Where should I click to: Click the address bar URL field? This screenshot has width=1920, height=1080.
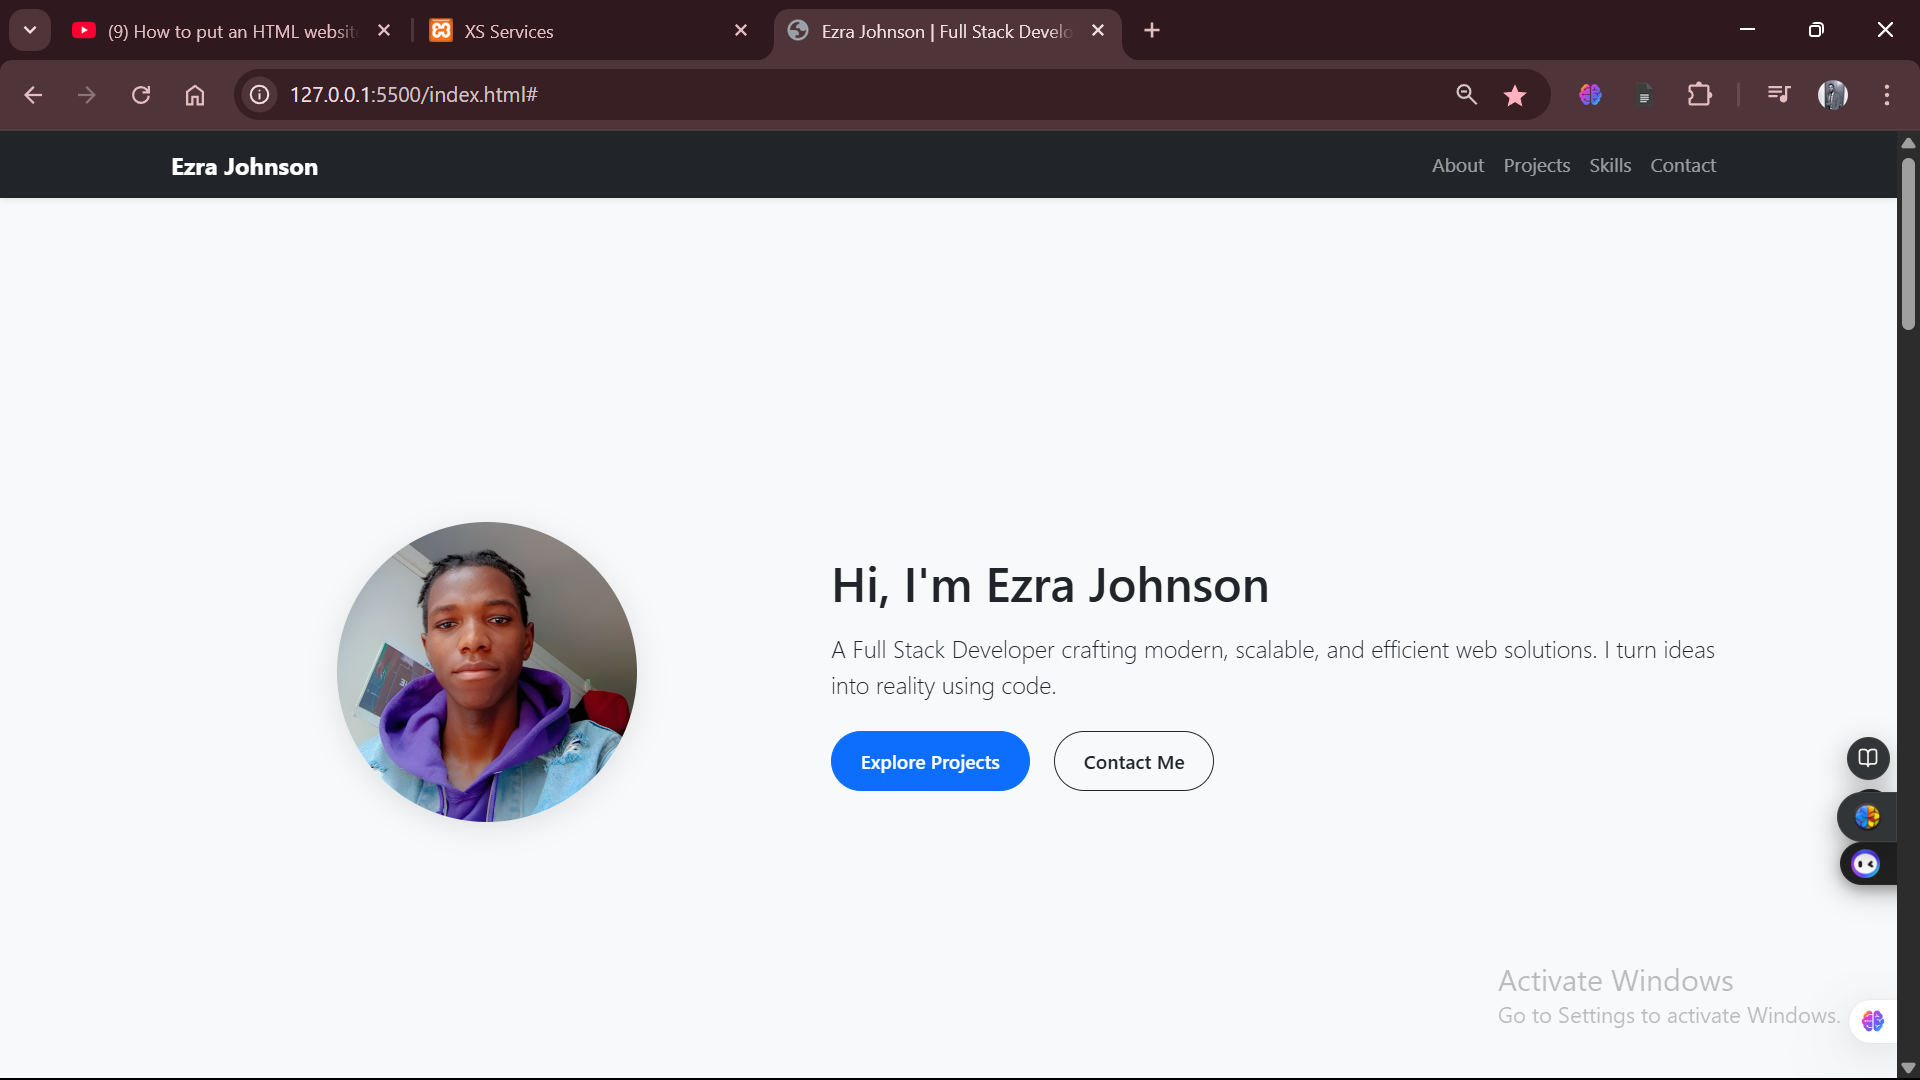pyautogui.click(x=850, y=95)
